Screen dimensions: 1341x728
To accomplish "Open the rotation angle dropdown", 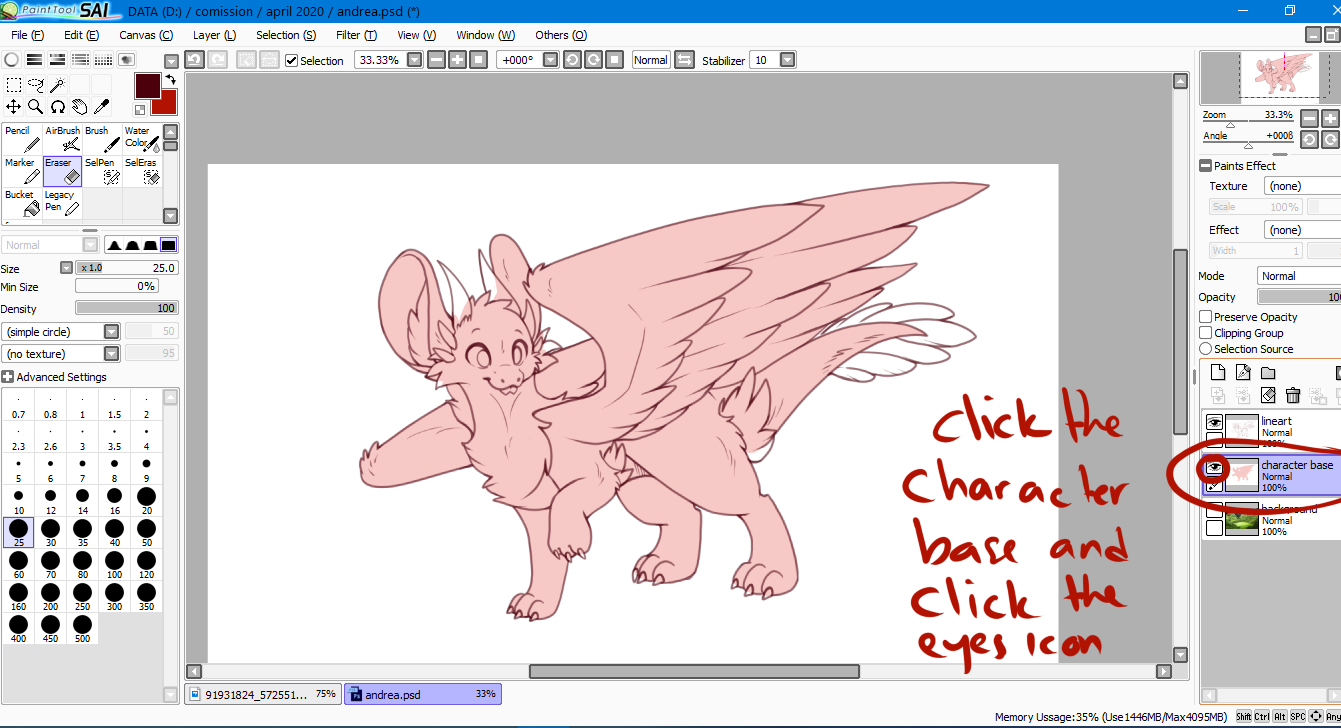I will point(550,60).
